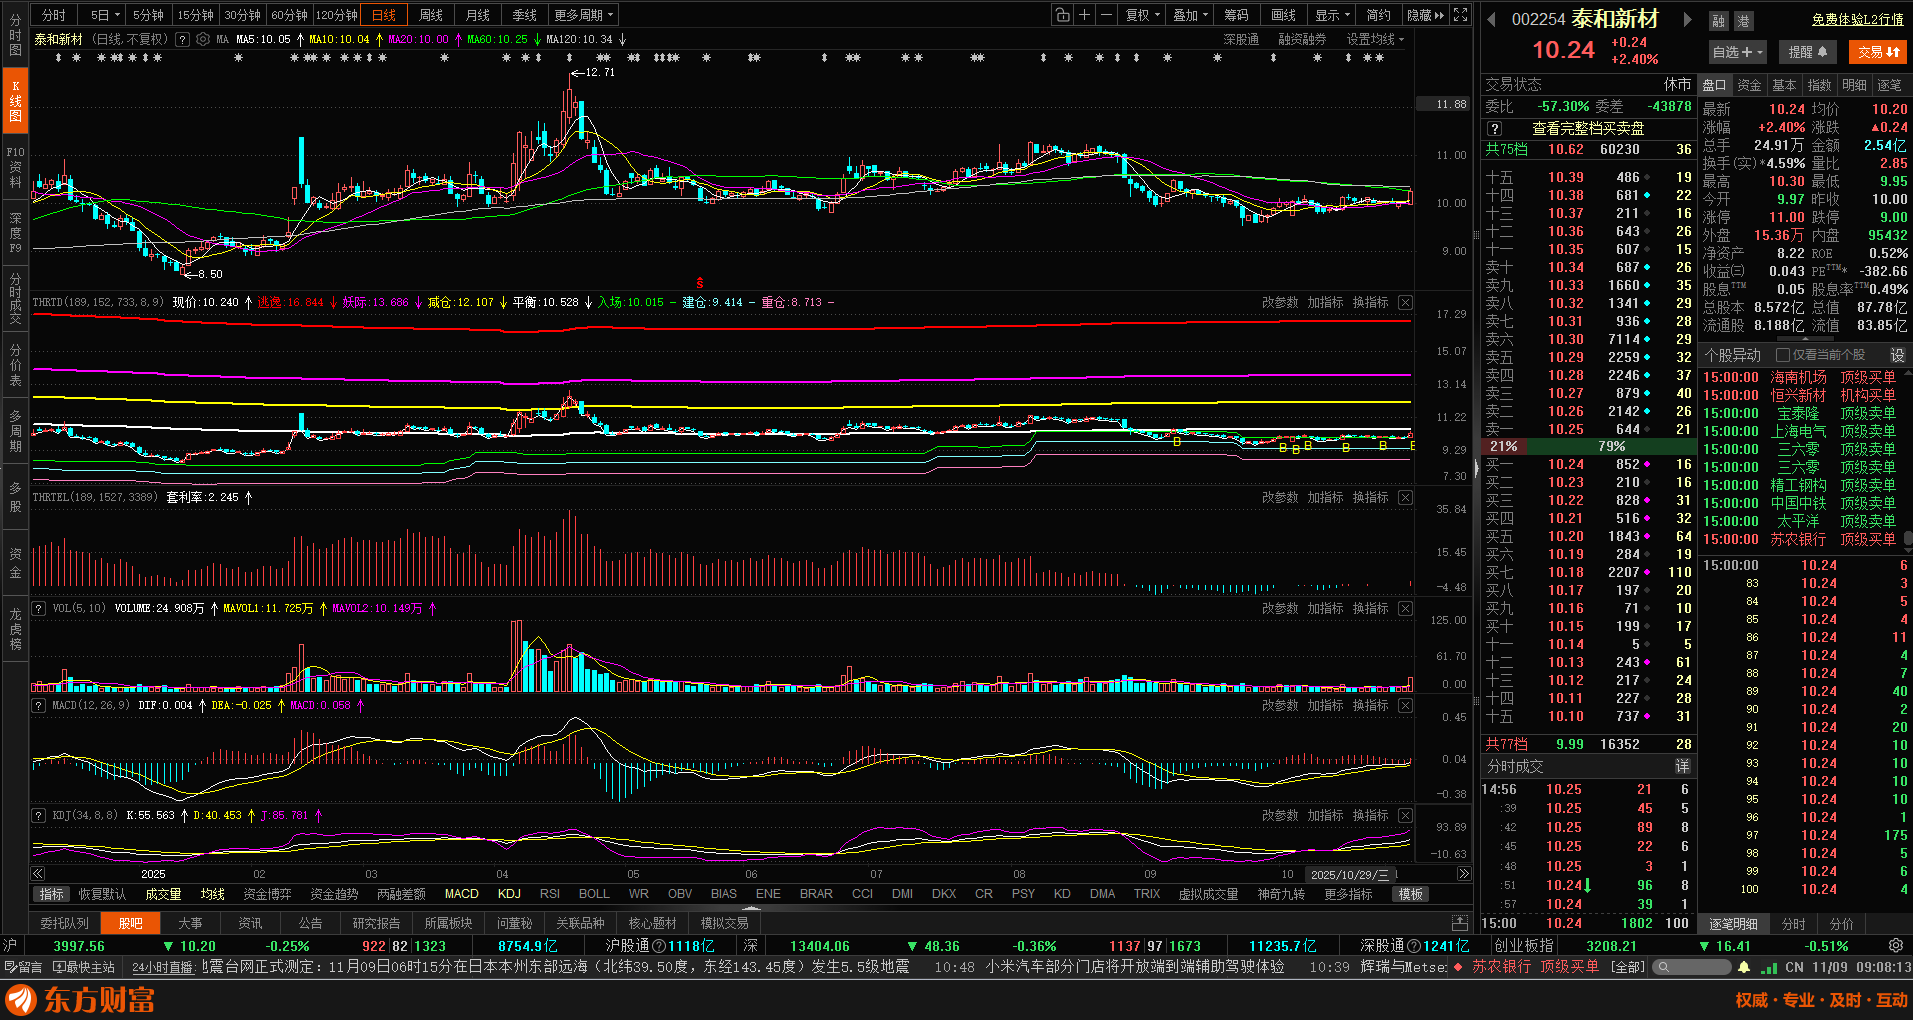Go to previous stock arrow
Viewport: 1913px width, 1020px height.
(1491, 20)
